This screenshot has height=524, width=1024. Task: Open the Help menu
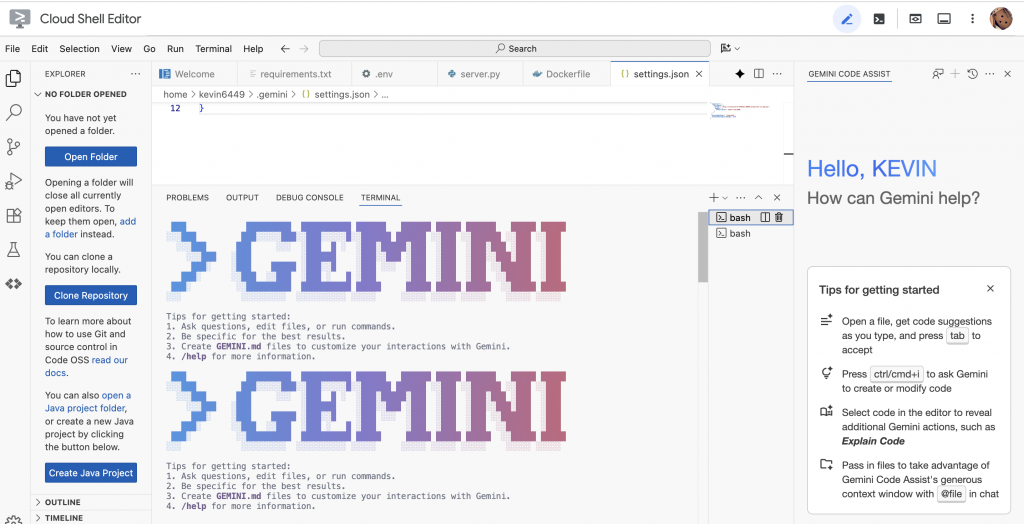[x=253, y=48]
